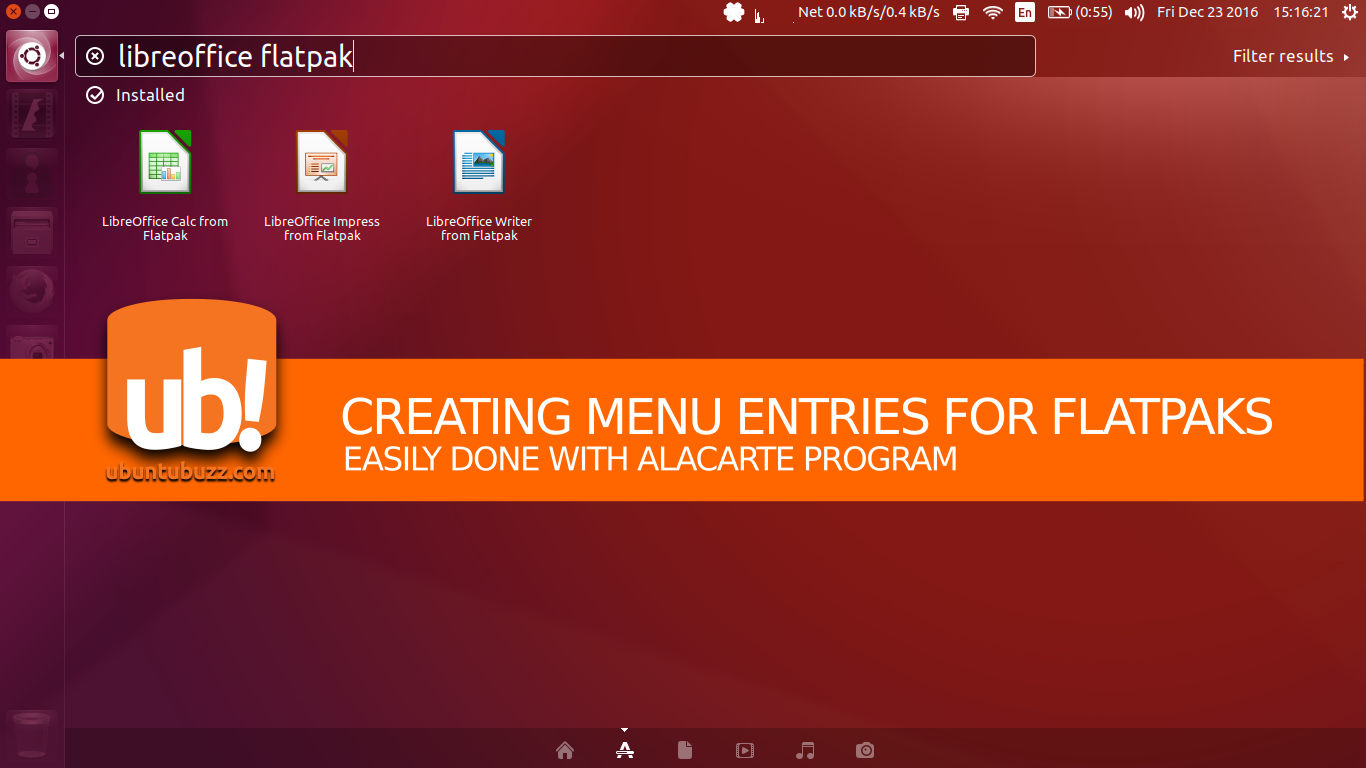
Task: Launch LibreOffice Writer from Flatpak
Action: click(479, 162)
